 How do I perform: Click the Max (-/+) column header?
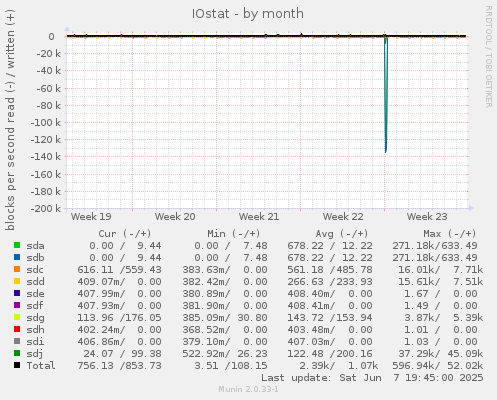click(x=450, y=233)
